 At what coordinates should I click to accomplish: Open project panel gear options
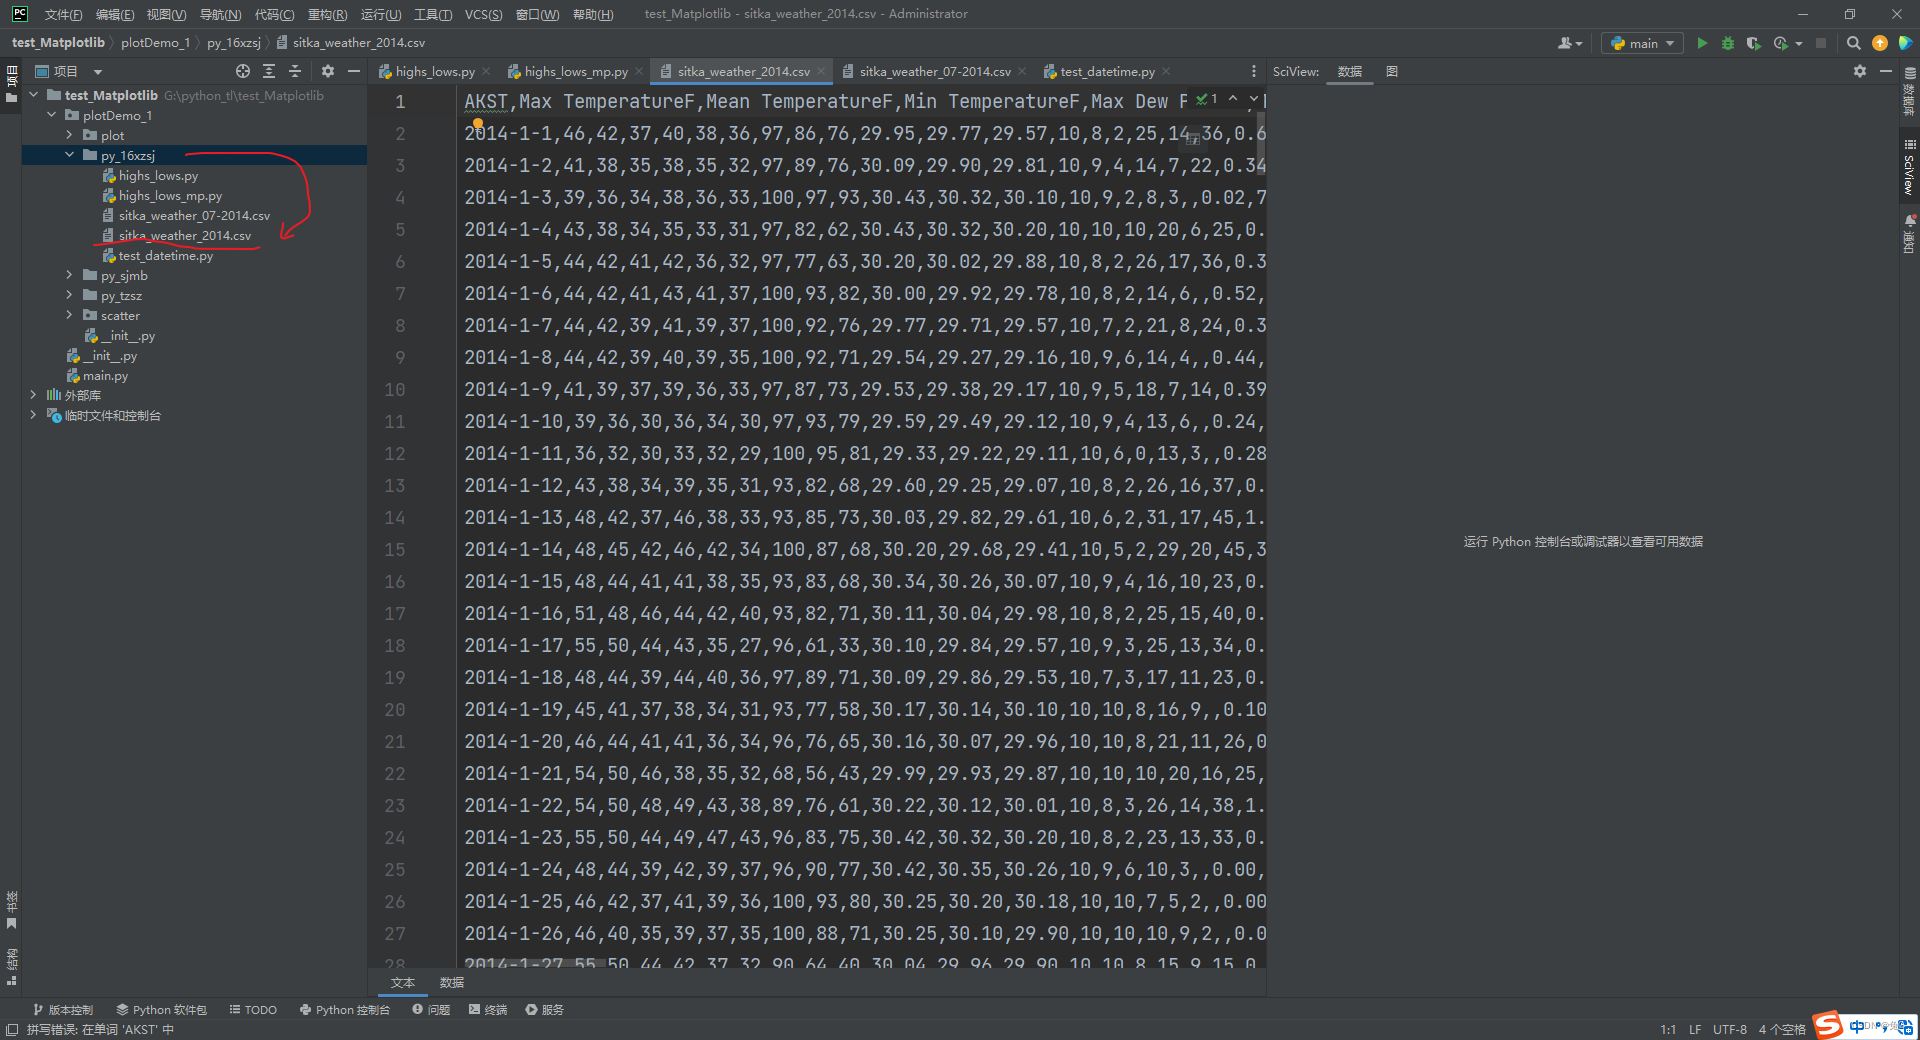point(328,71)
